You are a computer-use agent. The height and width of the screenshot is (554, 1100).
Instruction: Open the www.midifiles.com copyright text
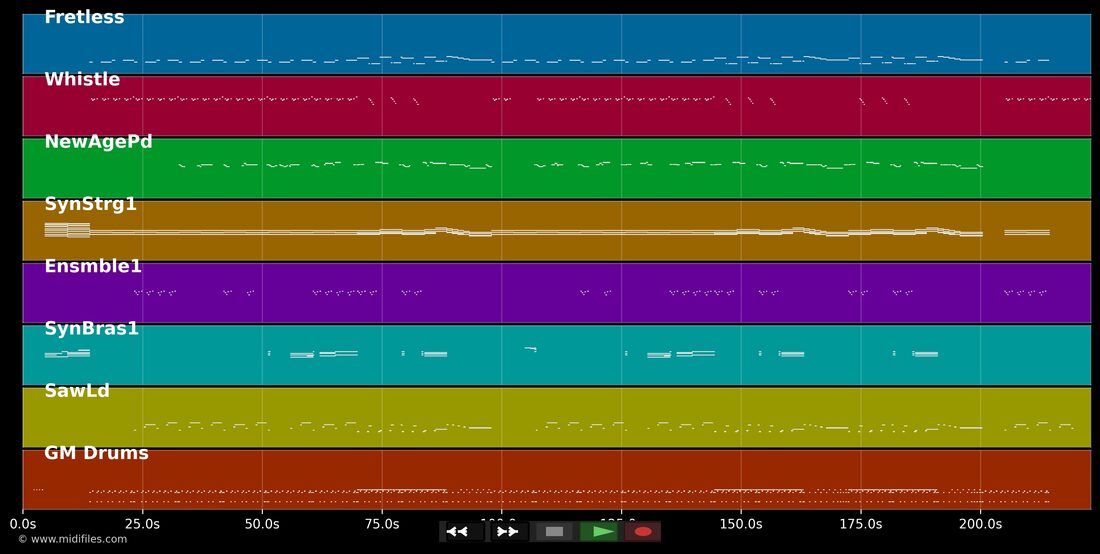[72, 539]
